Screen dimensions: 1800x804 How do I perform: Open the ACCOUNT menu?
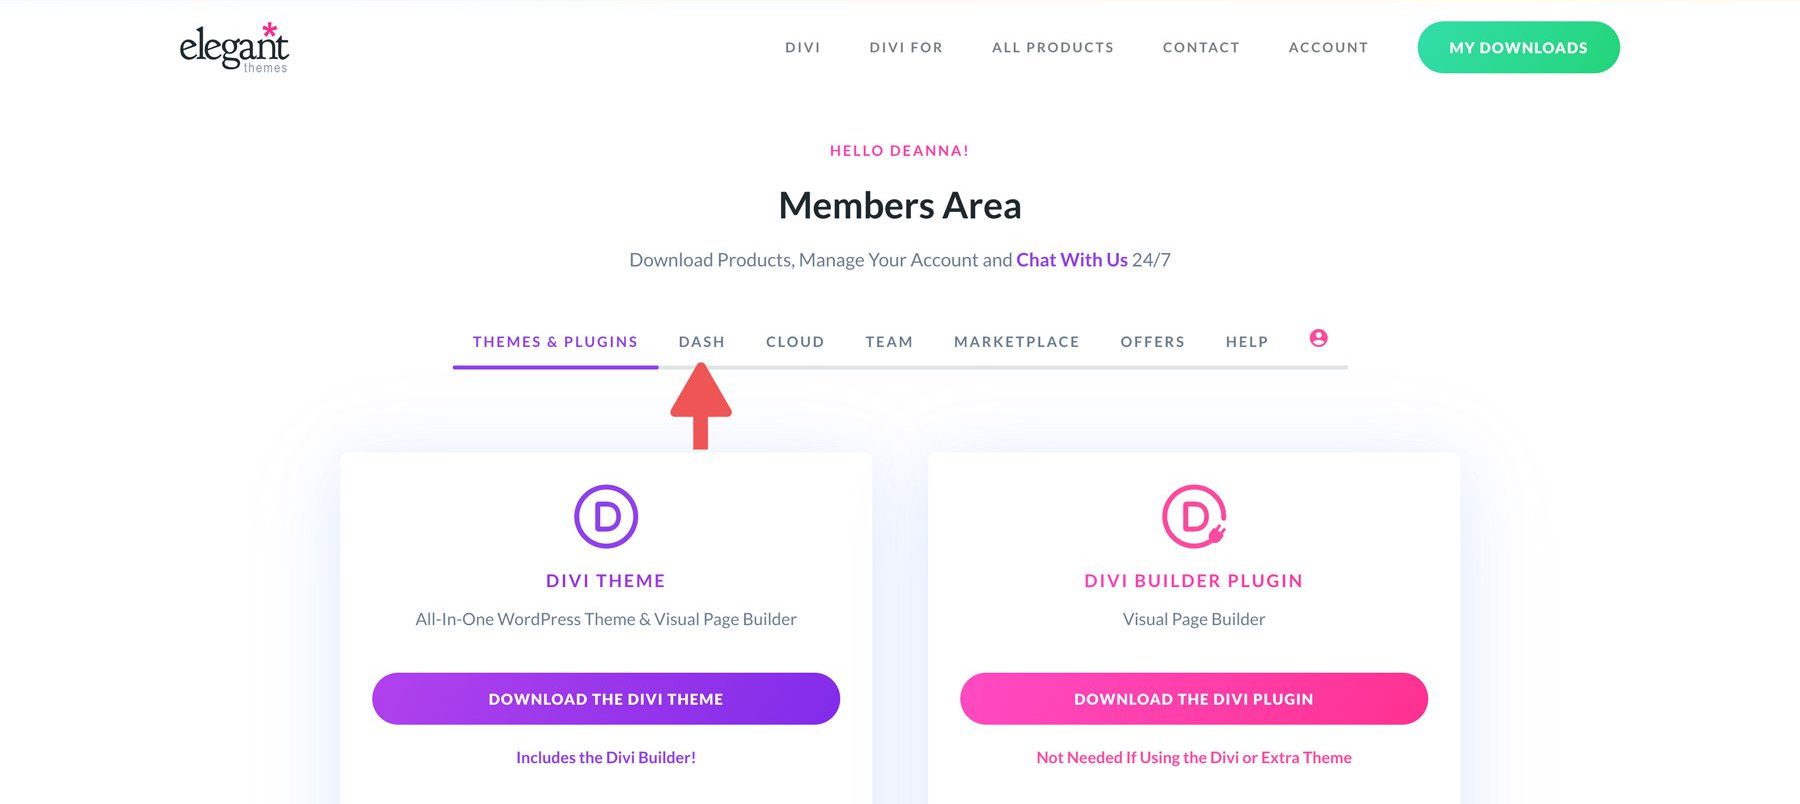click(1328, 47)
